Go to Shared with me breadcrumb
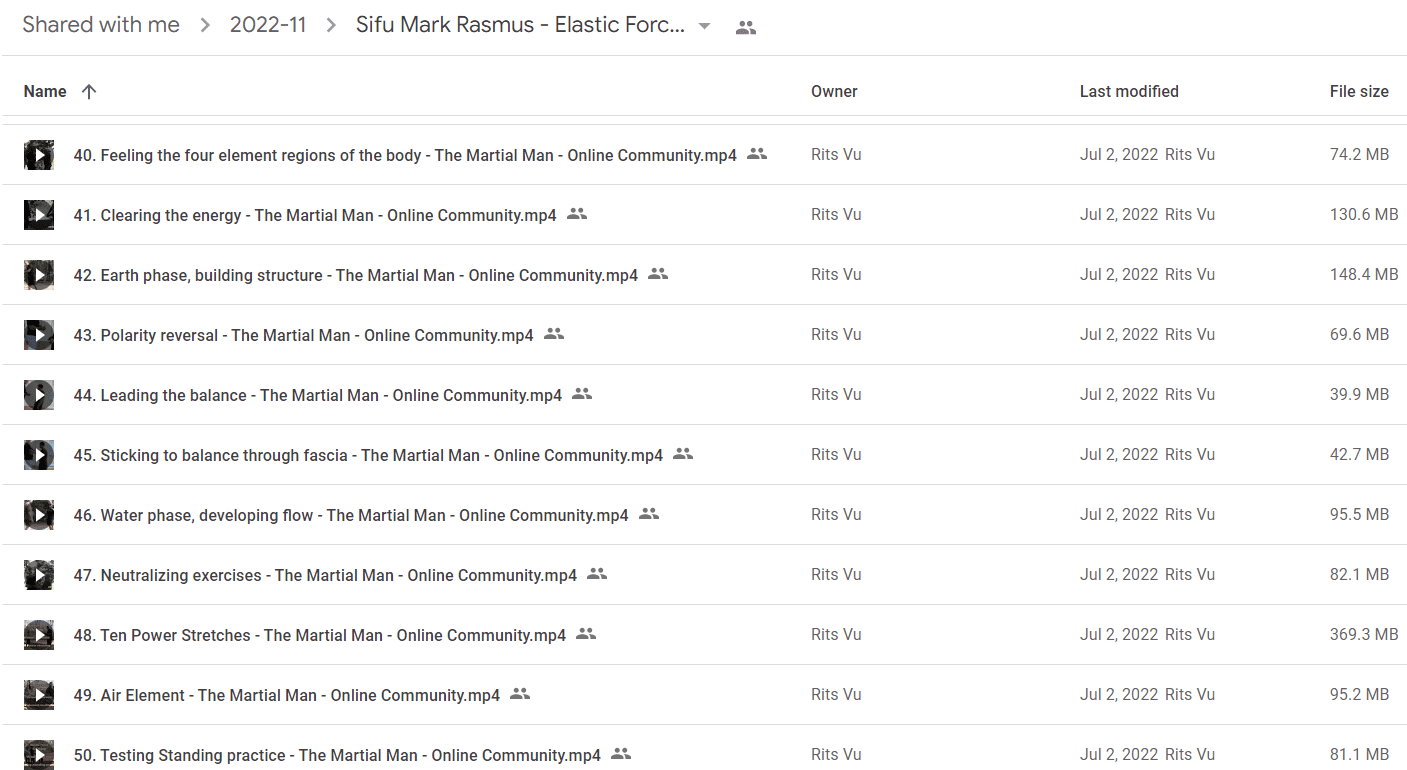1407x770 pixels. click(101, 26)
